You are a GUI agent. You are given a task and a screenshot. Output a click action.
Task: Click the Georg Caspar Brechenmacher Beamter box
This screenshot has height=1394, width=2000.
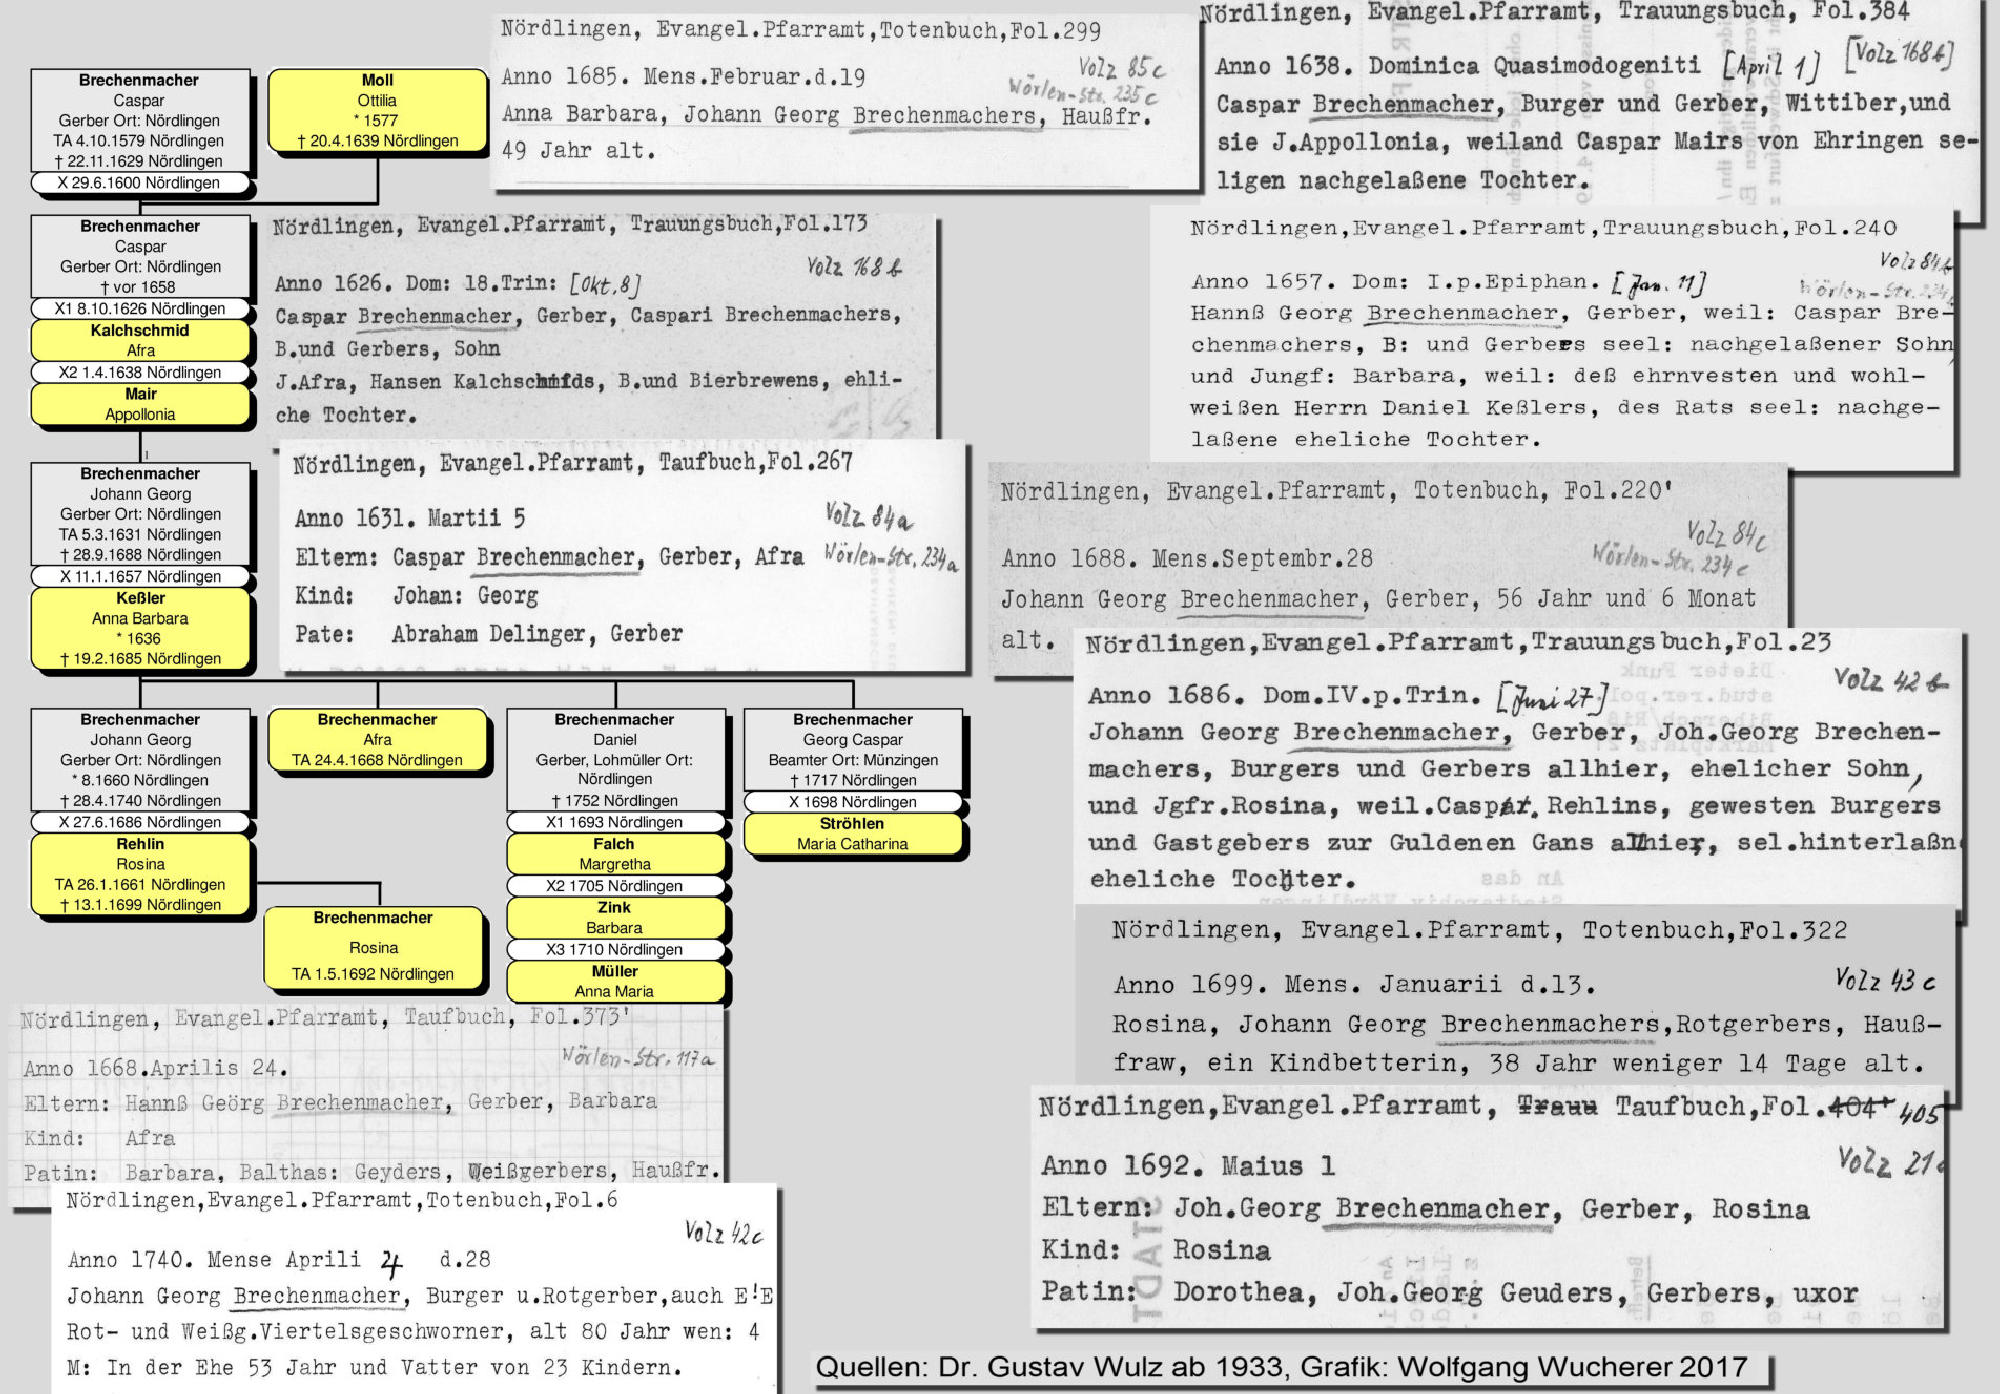click(852, 749)
